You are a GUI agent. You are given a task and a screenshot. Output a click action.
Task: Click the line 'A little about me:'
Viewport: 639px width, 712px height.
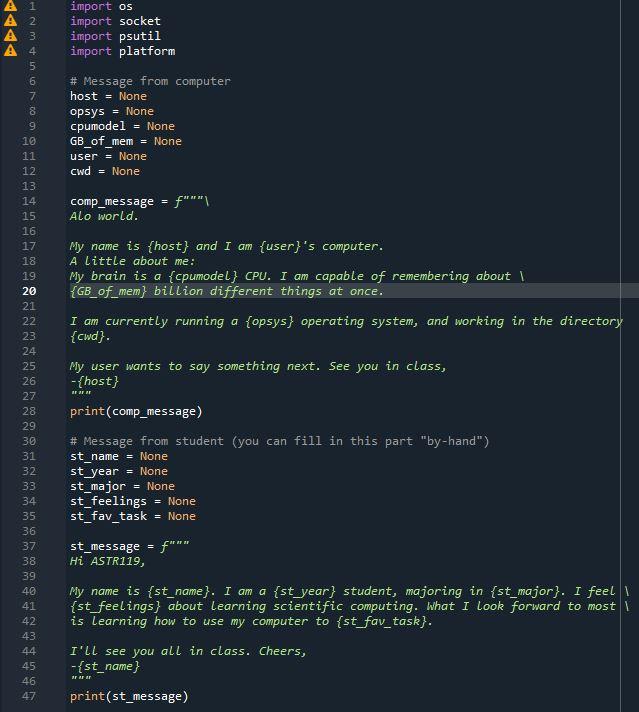[x=133, y=261]
